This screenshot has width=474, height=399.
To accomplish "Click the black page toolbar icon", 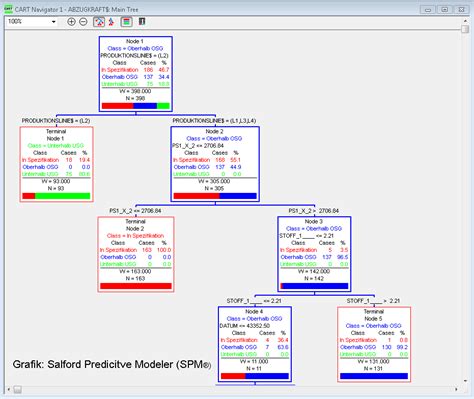I will 142,22.
